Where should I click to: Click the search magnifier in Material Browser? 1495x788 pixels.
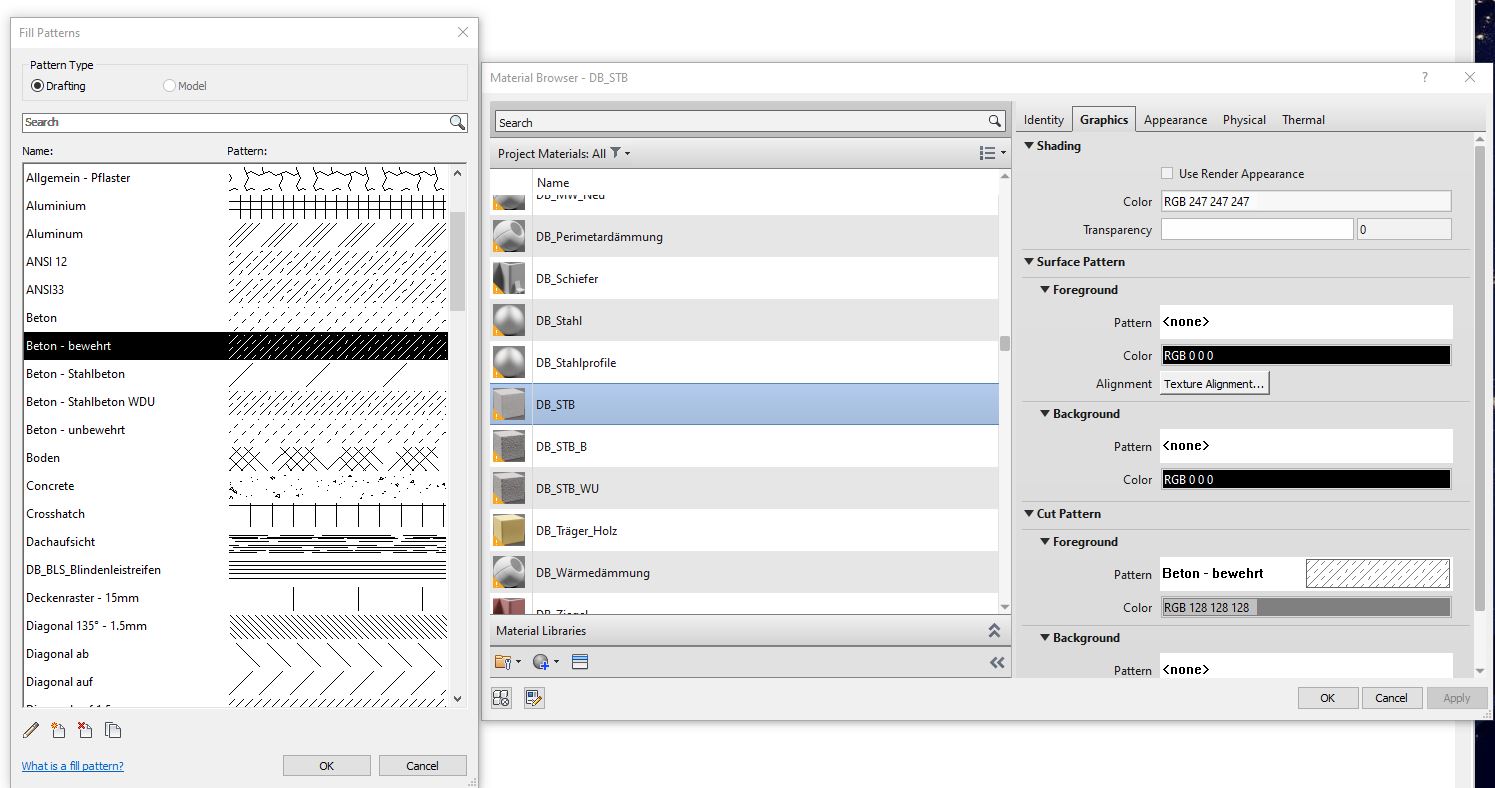[x=993, y=121]
